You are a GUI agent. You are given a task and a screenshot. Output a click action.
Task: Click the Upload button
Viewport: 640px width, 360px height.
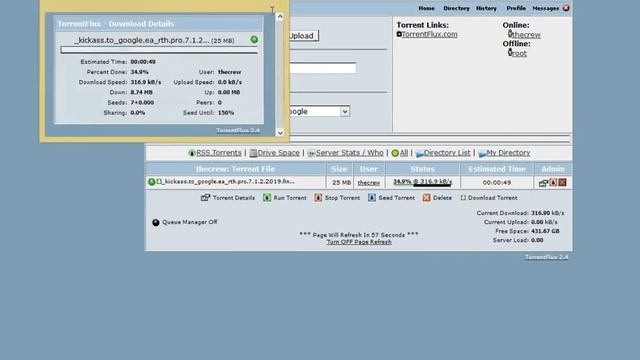[x=303, y=36]
